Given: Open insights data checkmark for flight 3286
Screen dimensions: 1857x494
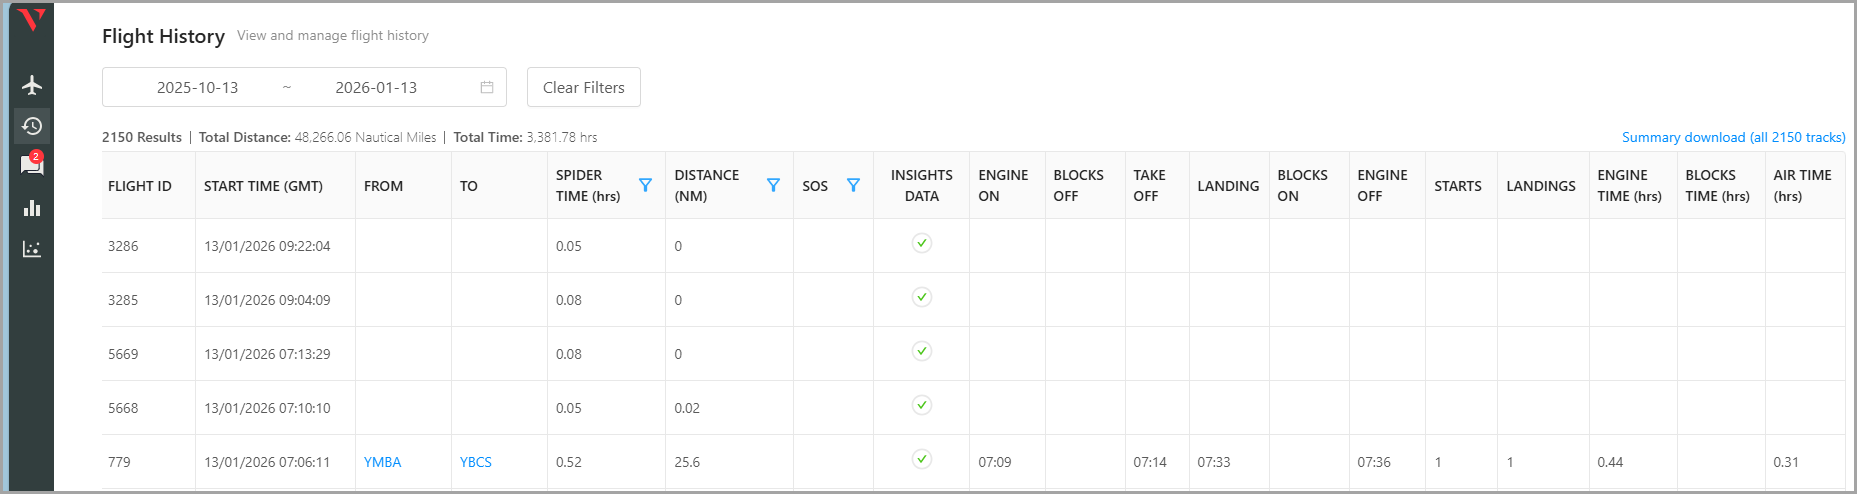Looking at the screenshot, I should (922, 243).
